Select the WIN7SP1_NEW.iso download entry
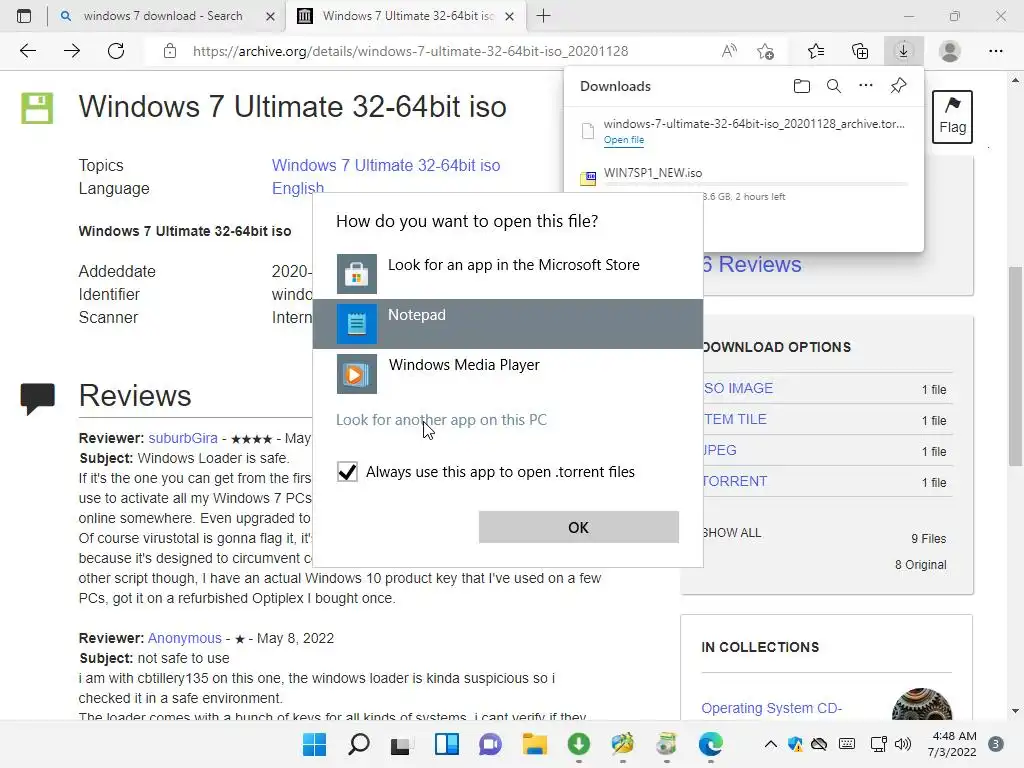The width and height of the screenshot is (1024, 768). [x=744, y=184]
